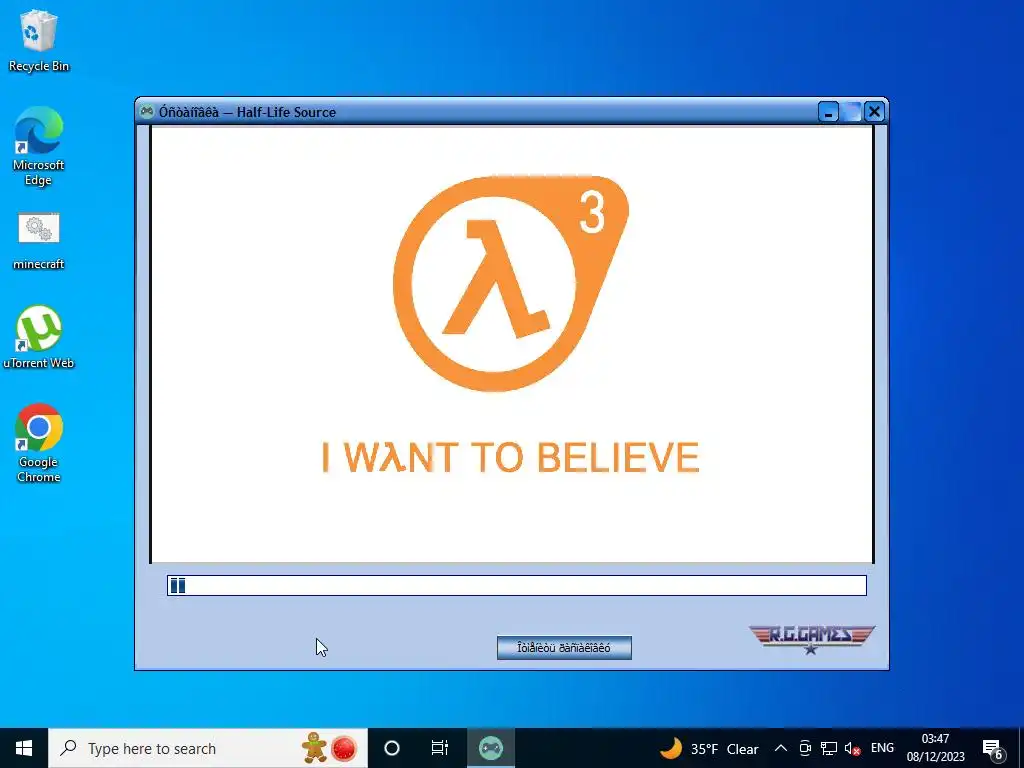Switch the ENG input language indicator
This screenshot has width=1024, height=768.
tap(882, 748)
